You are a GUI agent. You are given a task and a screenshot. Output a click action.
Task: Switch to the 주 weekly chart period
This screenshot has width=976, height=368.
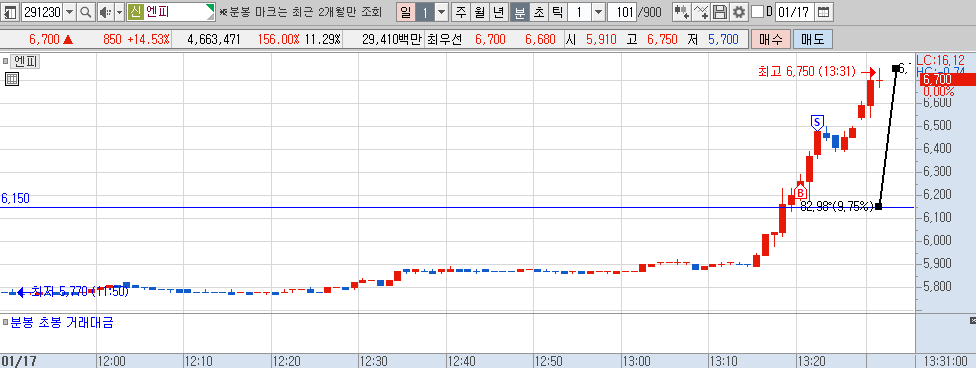[460, 12]
